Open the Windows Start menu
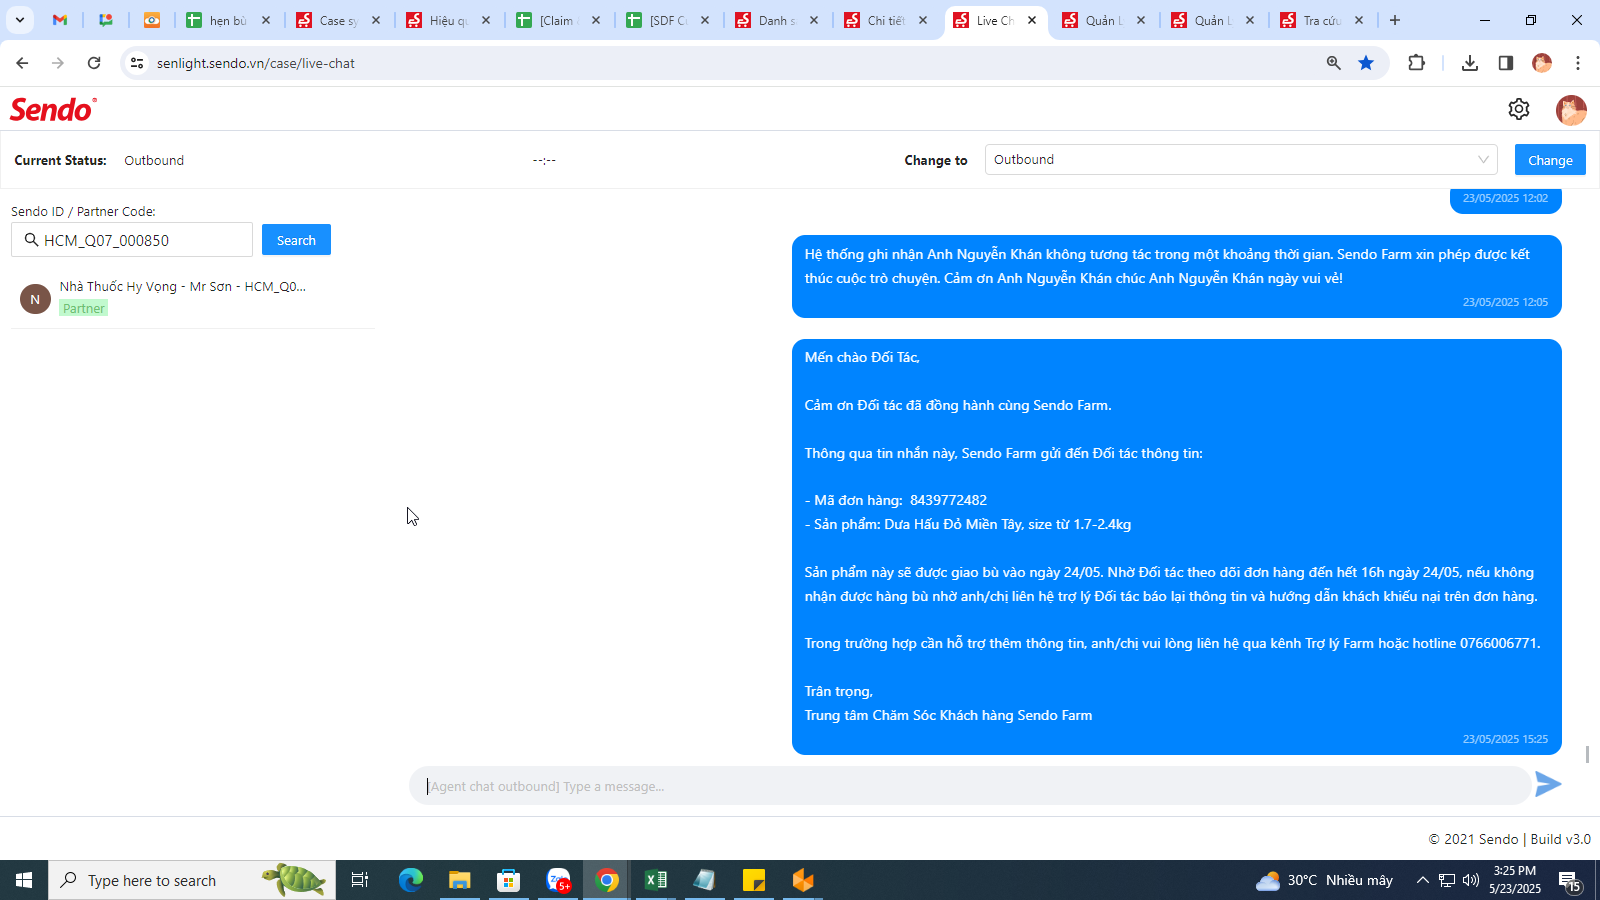Viewport: 1600px width, 900px height. (24, 880)
